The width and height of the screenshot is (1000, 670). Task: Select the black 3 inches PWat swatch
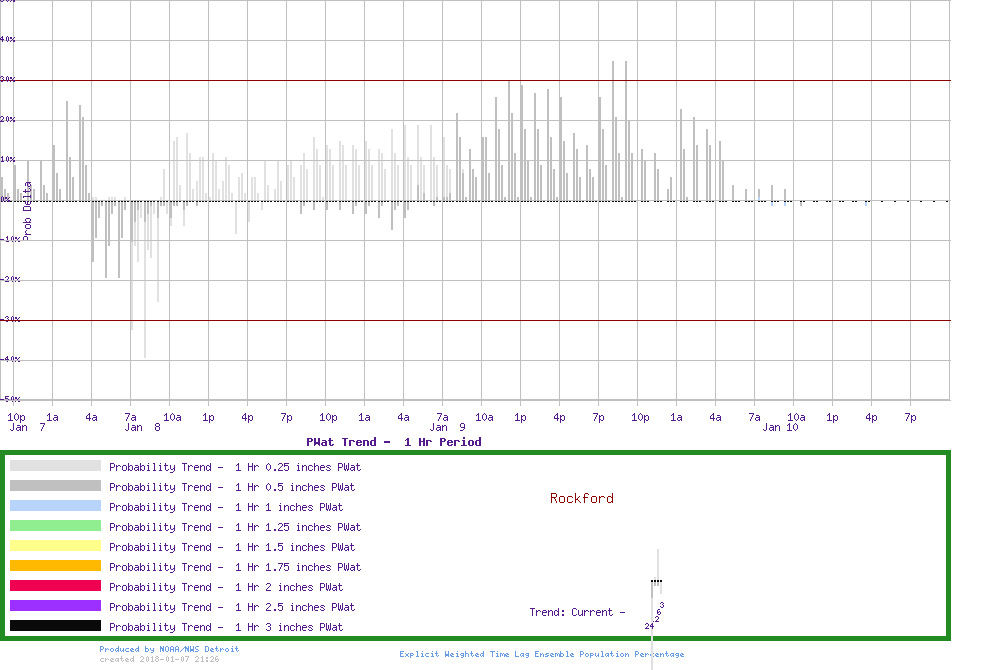pyautogui.click(x=55, y=626)
